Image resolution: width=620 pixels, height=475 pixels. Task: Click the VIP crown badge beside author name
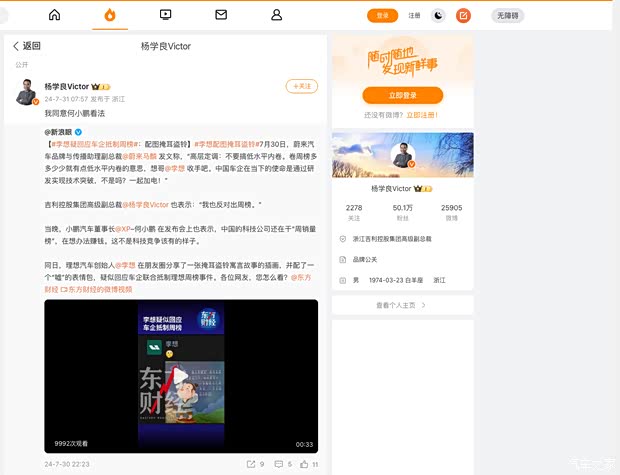click(100, 87)
